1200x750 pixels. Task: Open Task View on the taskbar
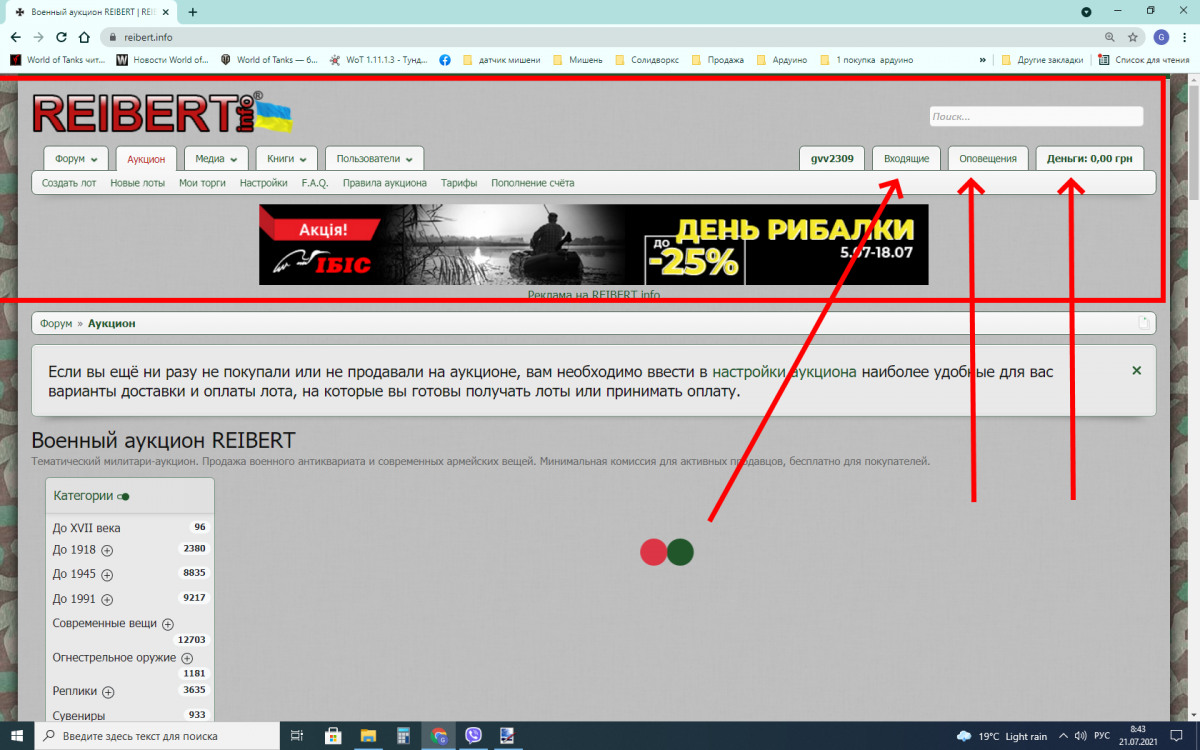(297, 736)
